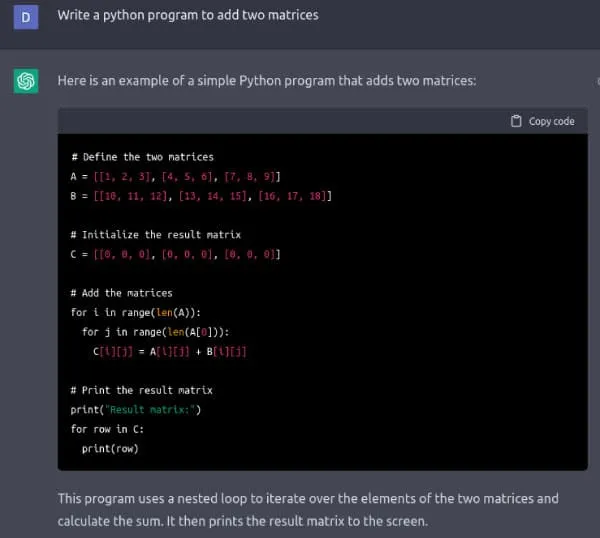This screenshot has width=600, height=538.
Task: Click the C[i][j] sum assignment line
Action: [169, 351]
